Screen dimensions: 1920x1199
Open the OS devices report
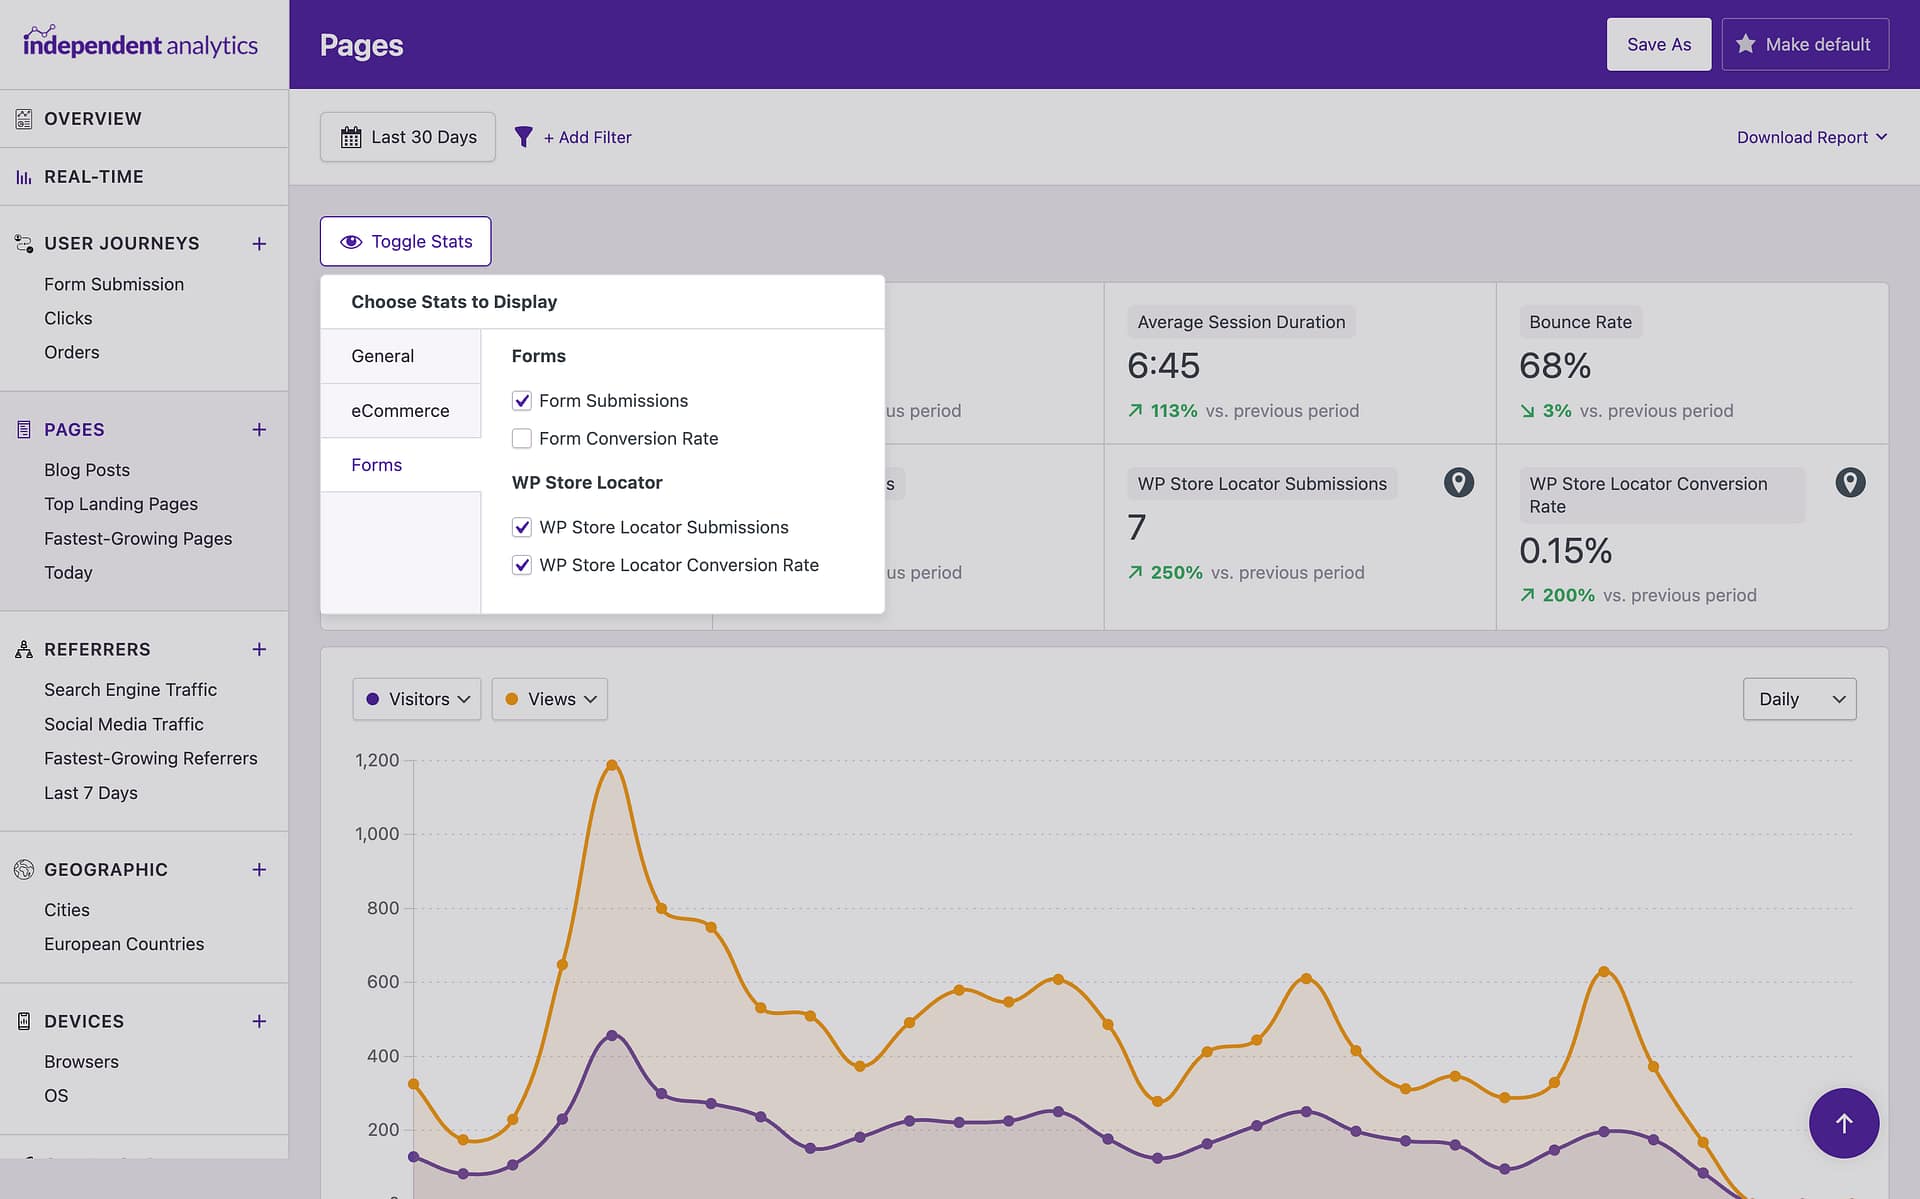(56, 1096)
